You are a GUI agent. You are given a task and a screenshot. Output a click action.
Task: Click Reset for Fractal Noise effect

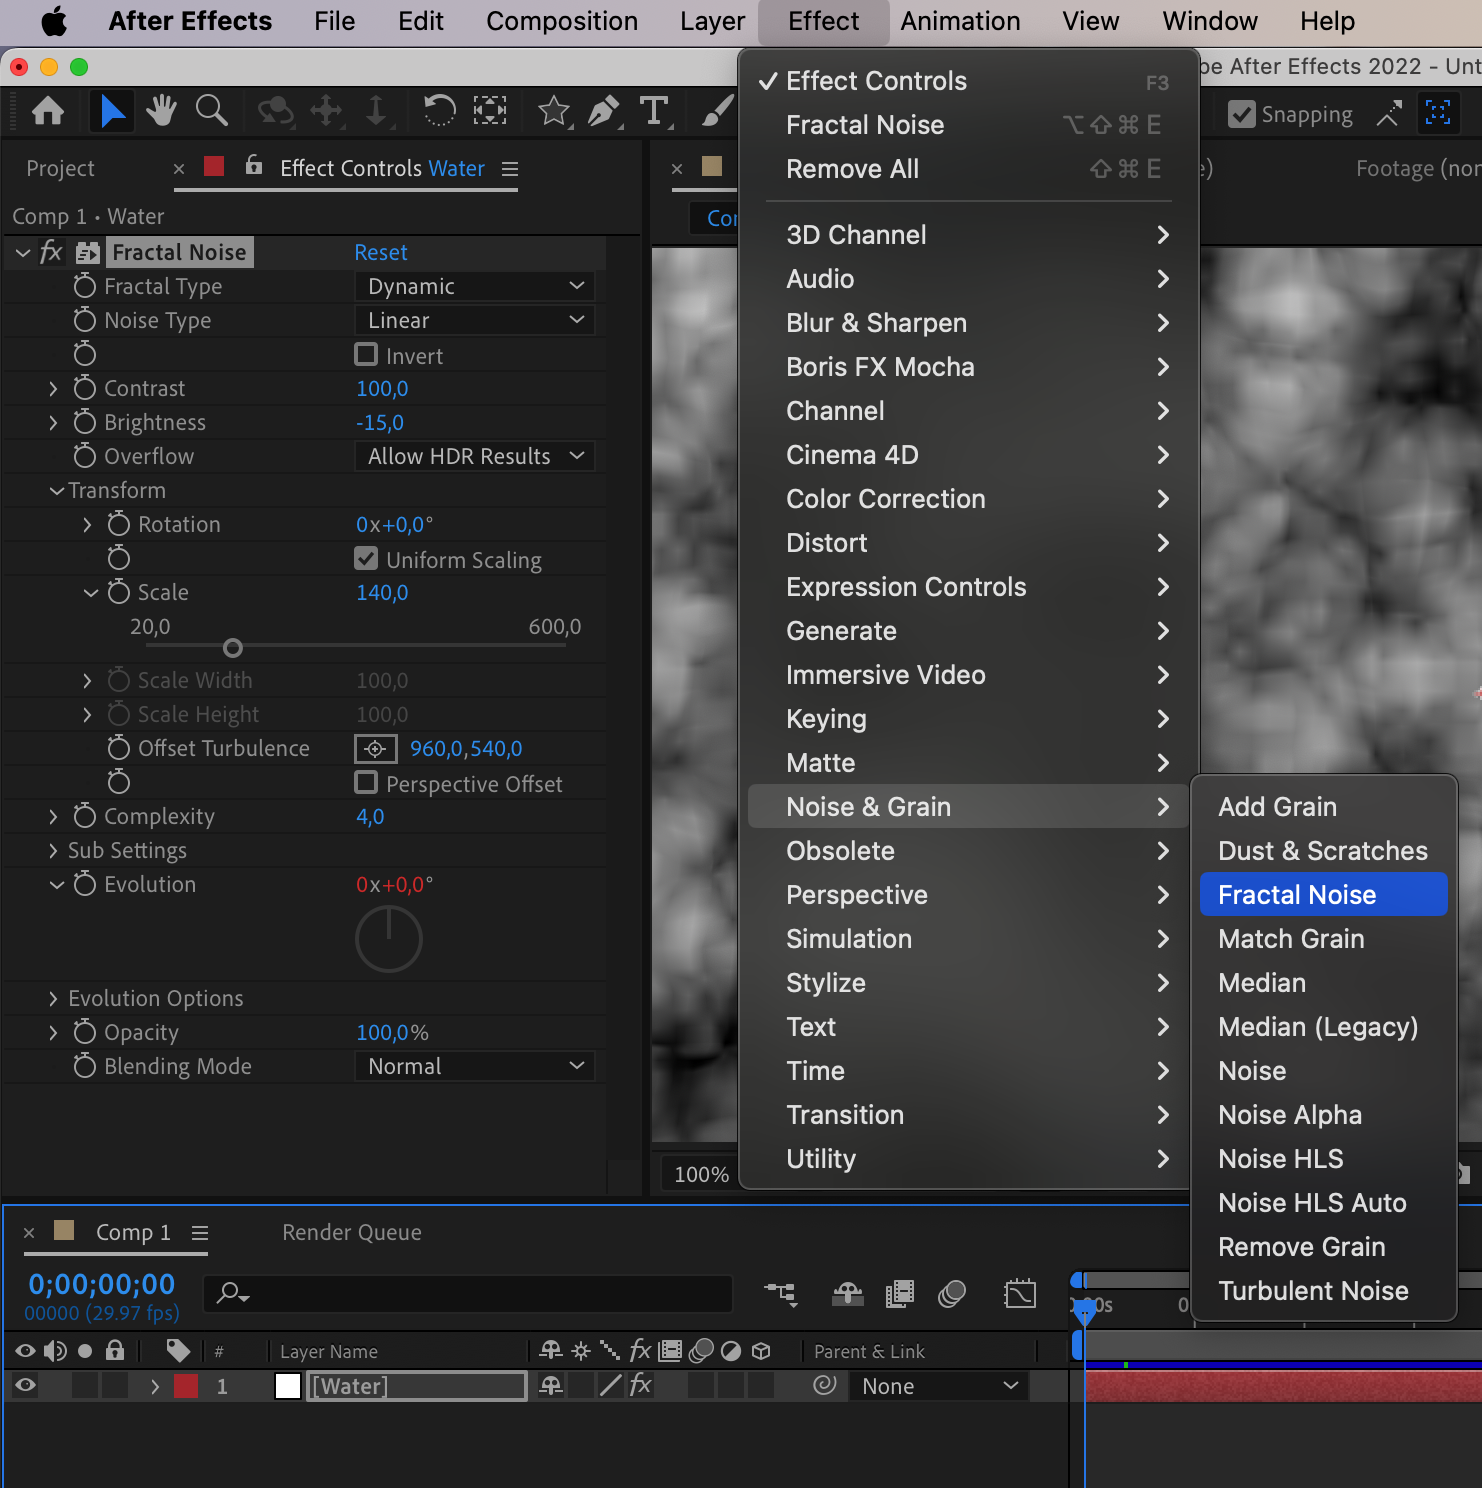pyautogui.click(x=381, y=253)
